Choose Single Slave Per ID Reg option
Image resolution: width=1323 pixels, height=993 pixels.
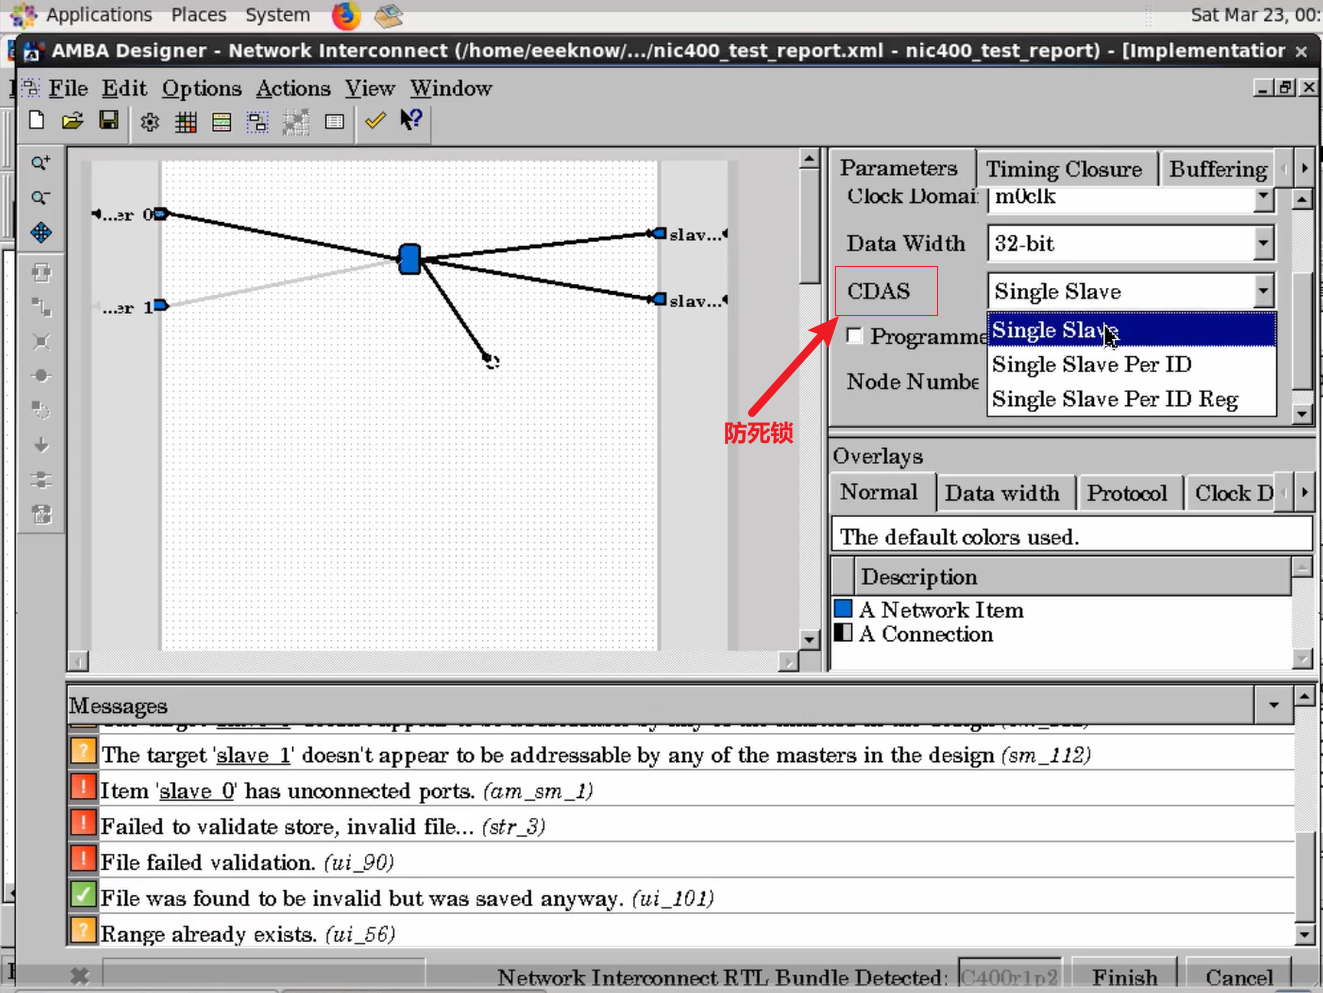point(1131,399)
